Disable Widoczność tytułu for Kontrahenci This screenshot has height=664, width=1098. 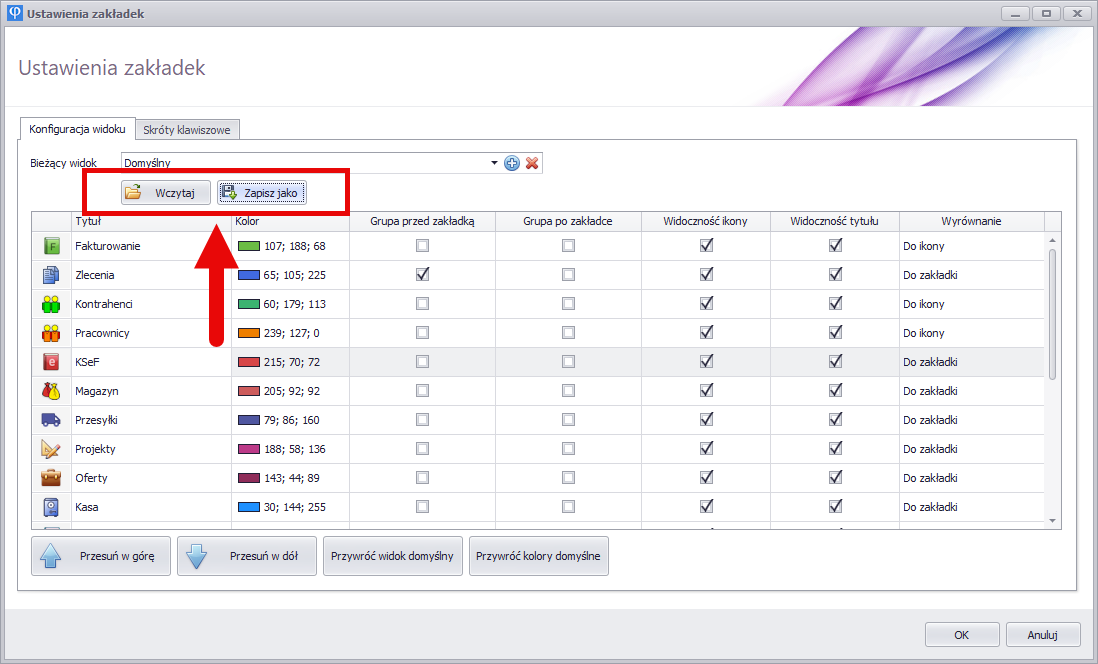tap(835, 303)
